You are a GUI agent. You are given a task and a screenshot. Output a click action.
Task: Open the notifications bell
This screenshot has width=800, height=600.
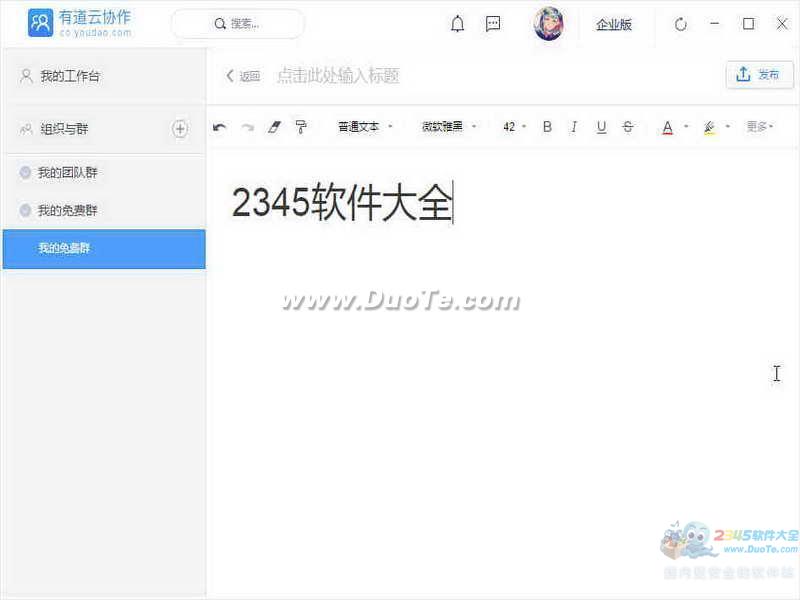tap(458, 24)
